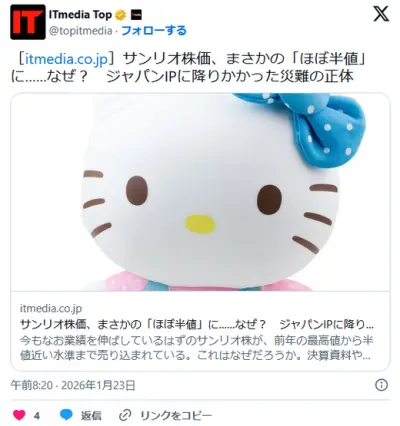
Task: Click the ITmedia red IT avatar
Action: (x=28, y=22)
